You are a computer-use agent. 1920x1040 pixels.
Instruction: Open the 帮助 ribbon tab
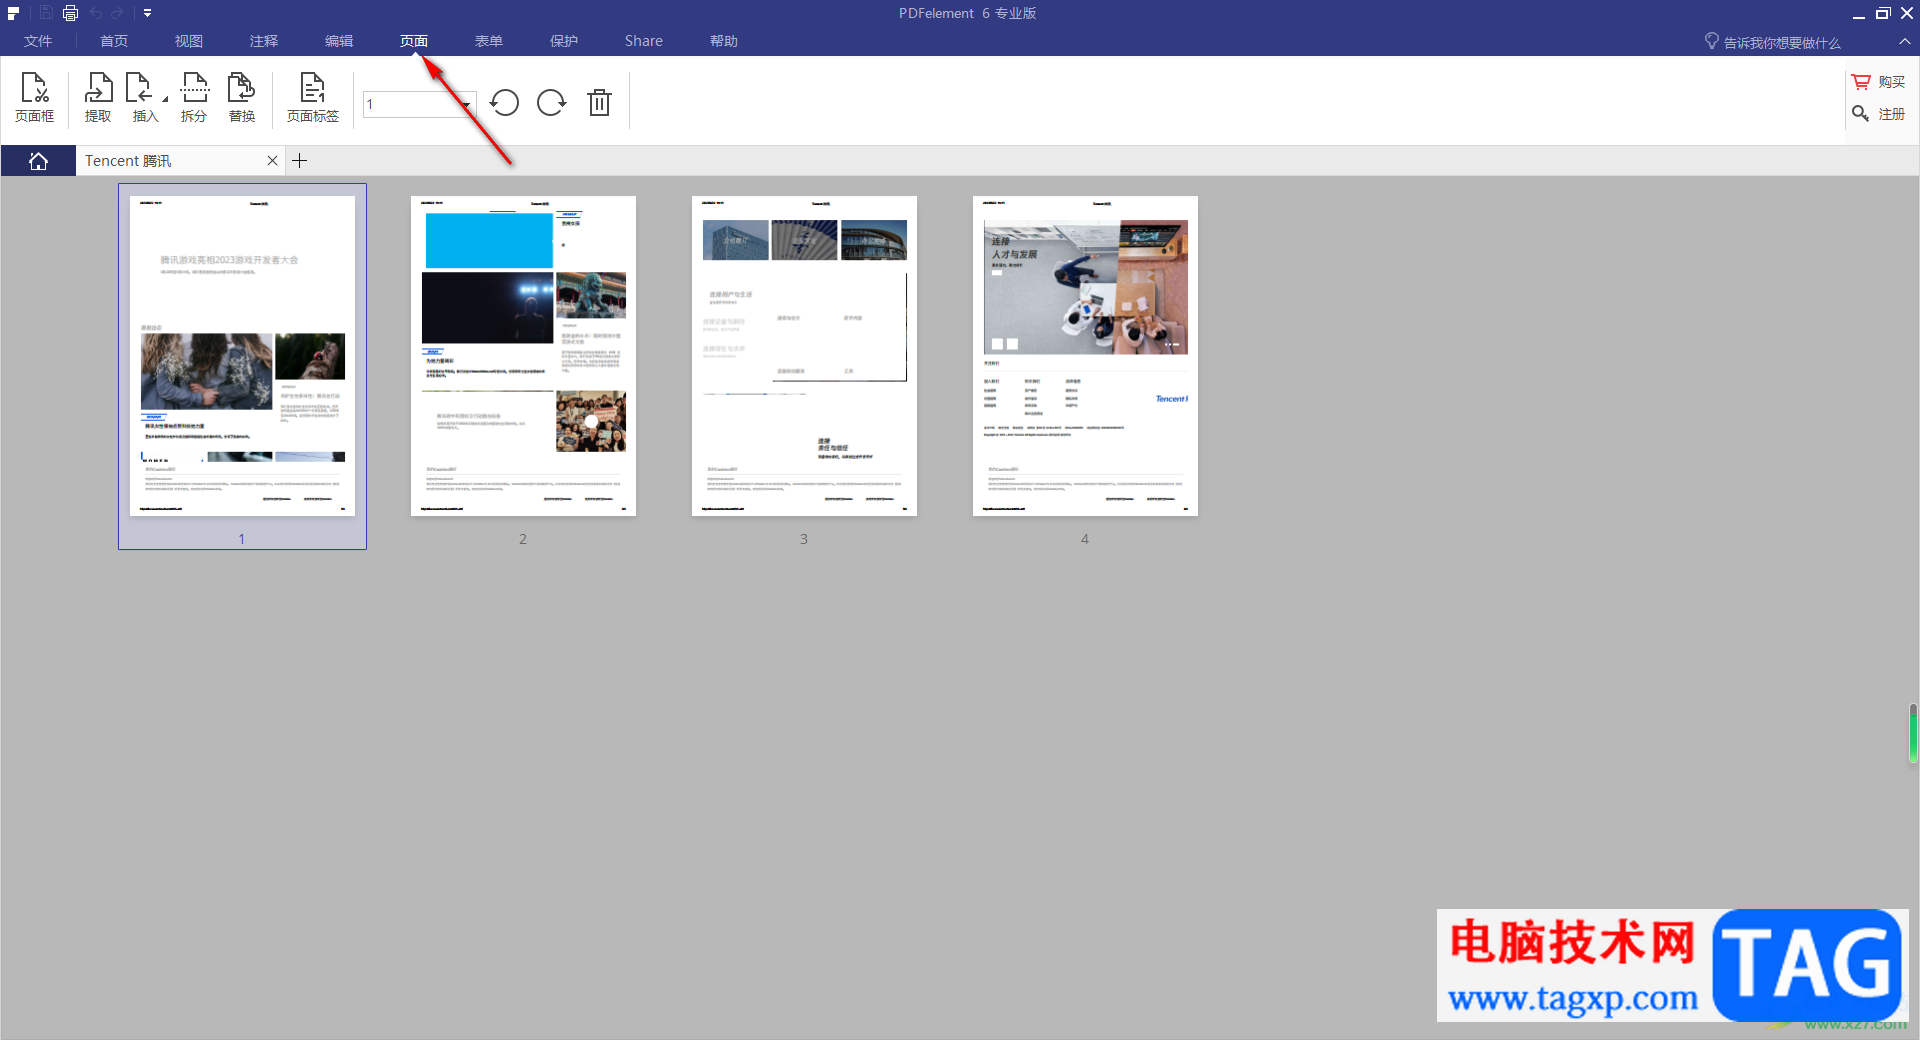click(x=724, y=41)
